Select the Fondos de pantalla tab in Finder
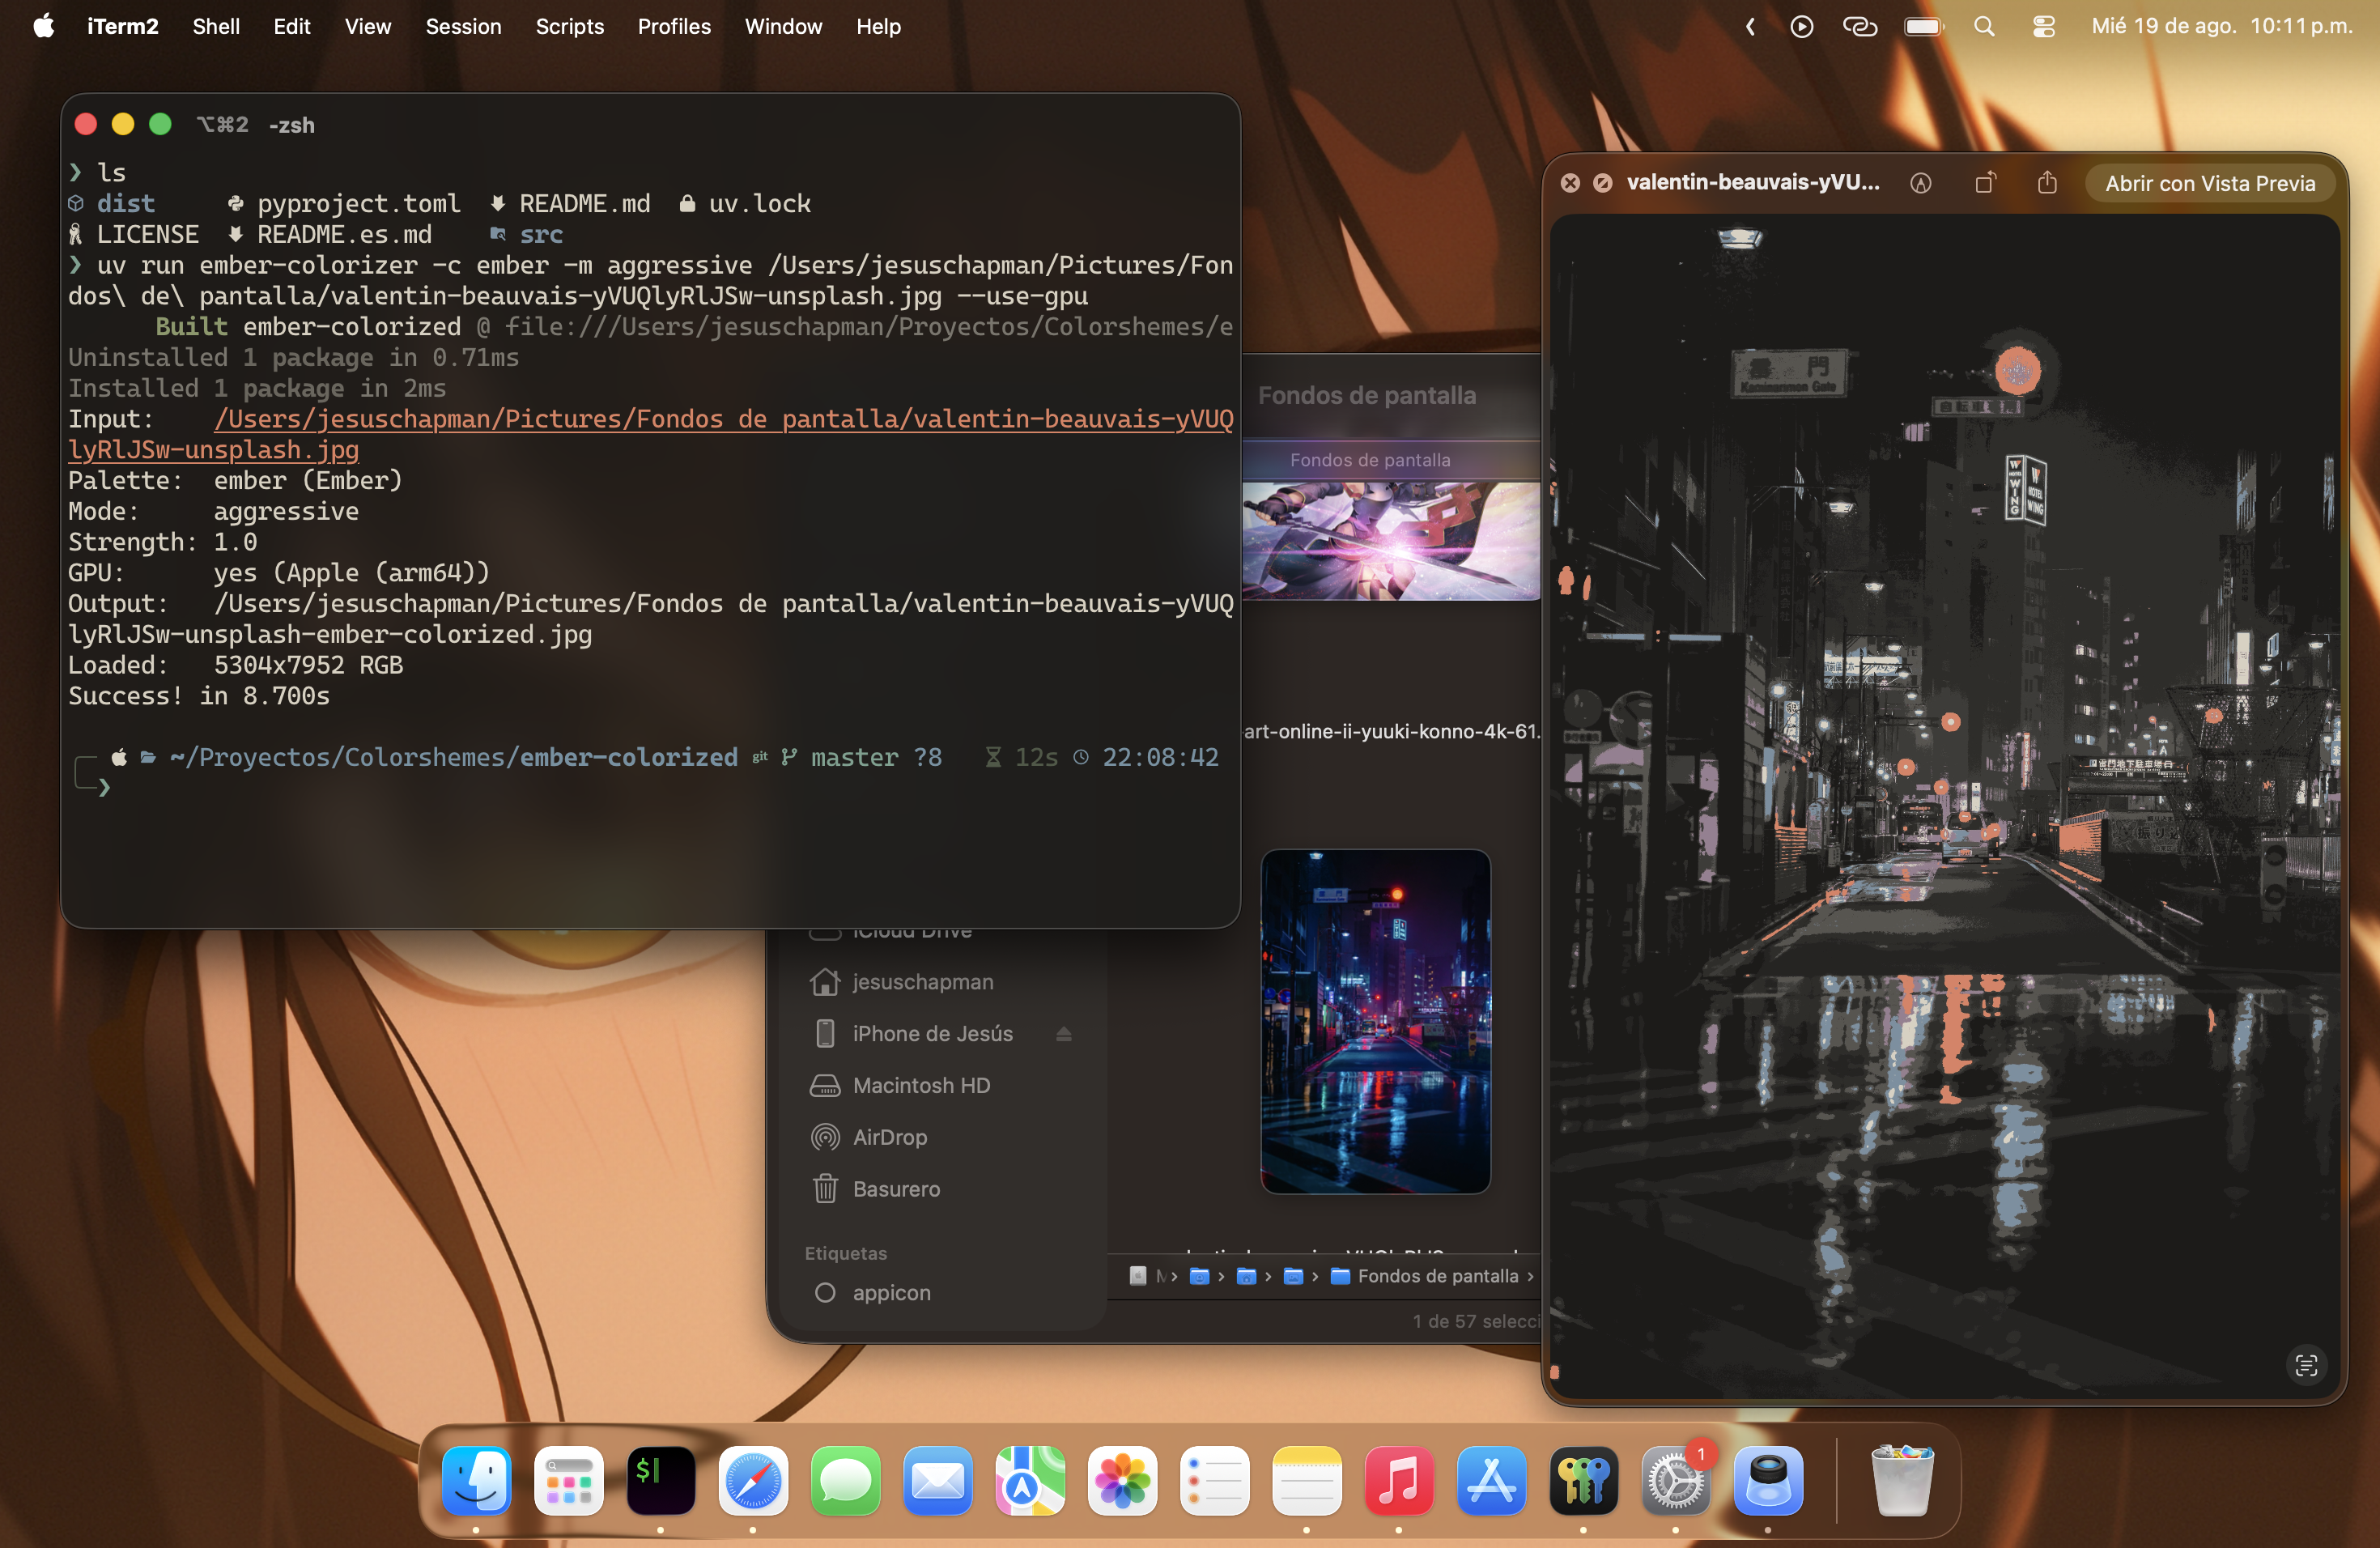The image size is (2380, 1548). point(1370,460)
